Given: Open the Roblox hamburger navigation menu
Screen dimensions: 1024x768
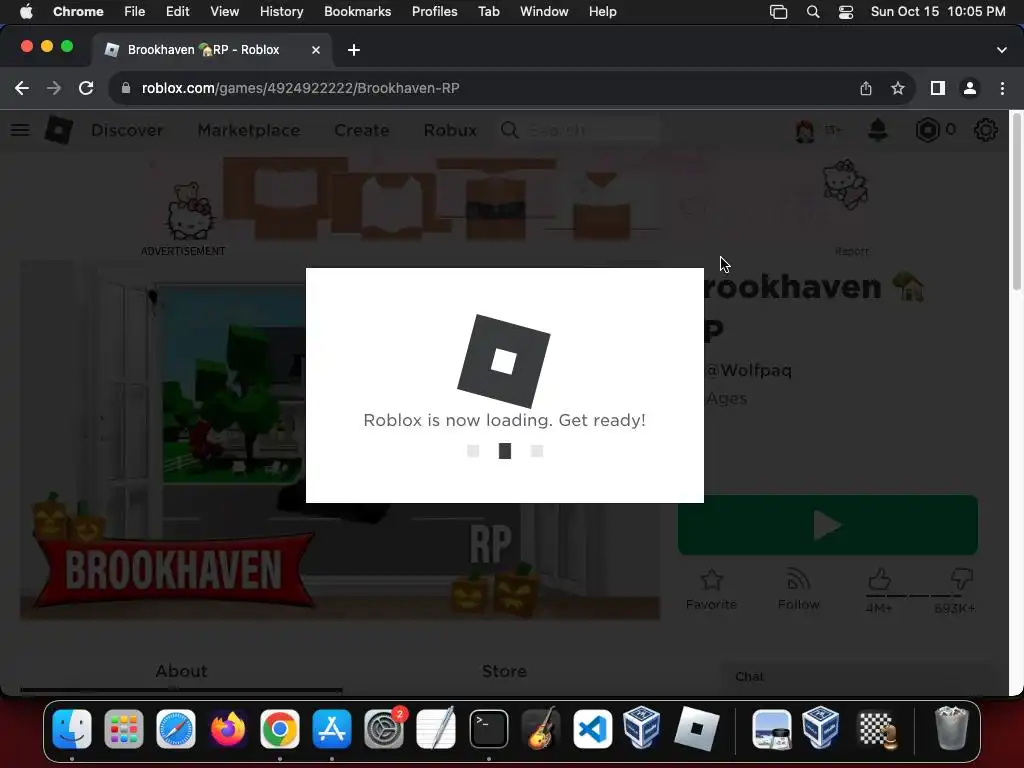Looking at the screenshot, I should (x=20, y=130).
